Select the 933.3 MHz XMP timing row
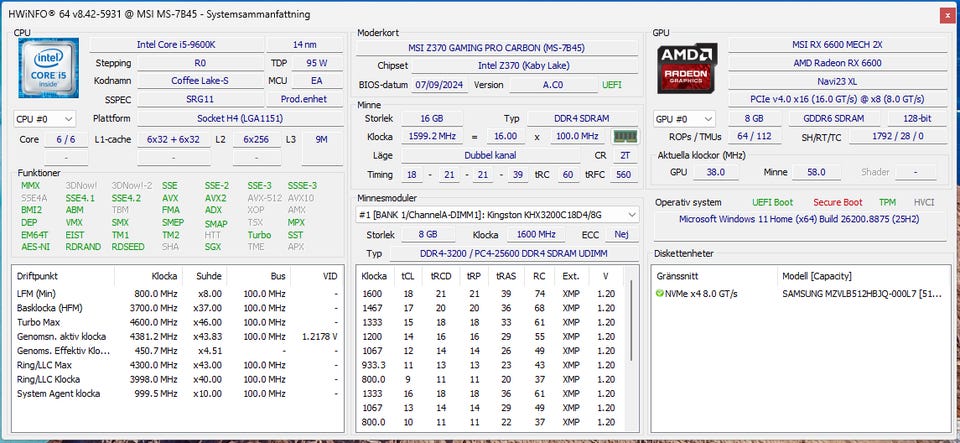 point(491,365)
